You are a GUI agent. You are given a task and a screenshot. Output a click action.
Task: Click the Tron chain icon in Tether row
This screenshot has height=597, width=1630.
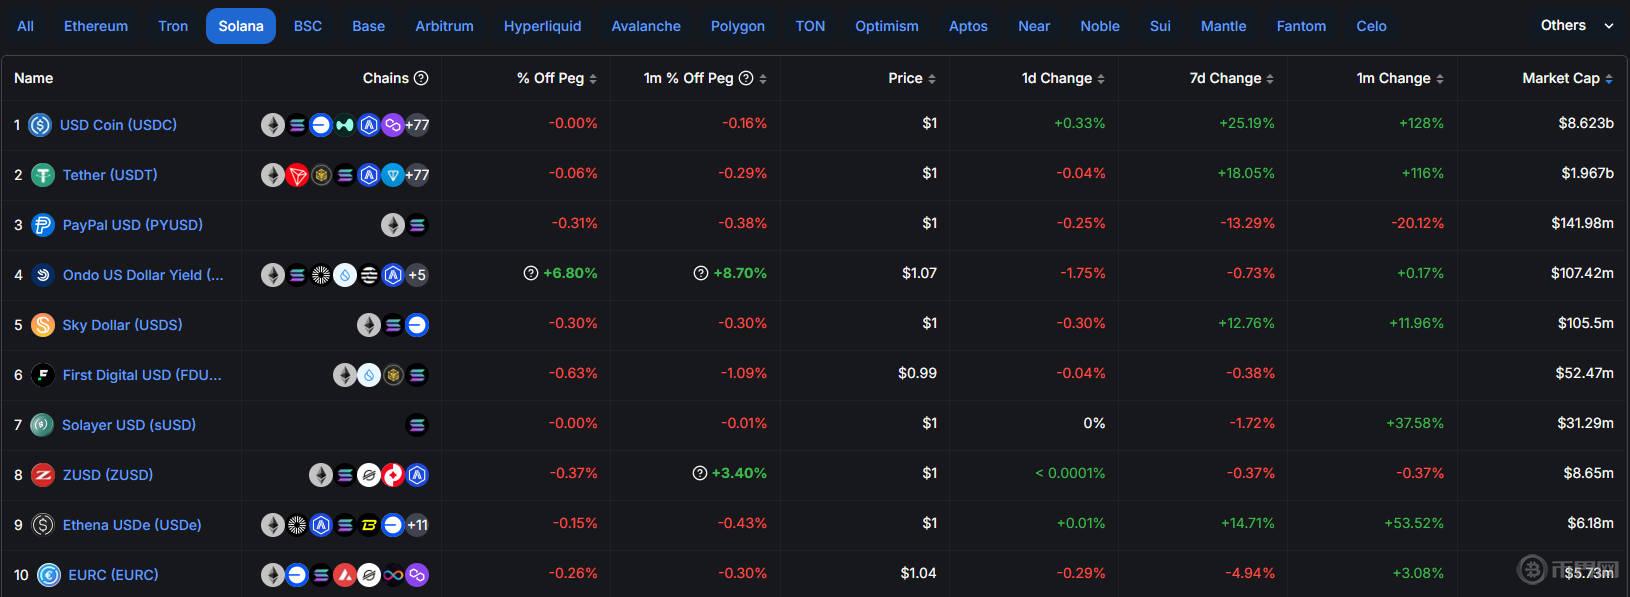click(x=297, y=175)
